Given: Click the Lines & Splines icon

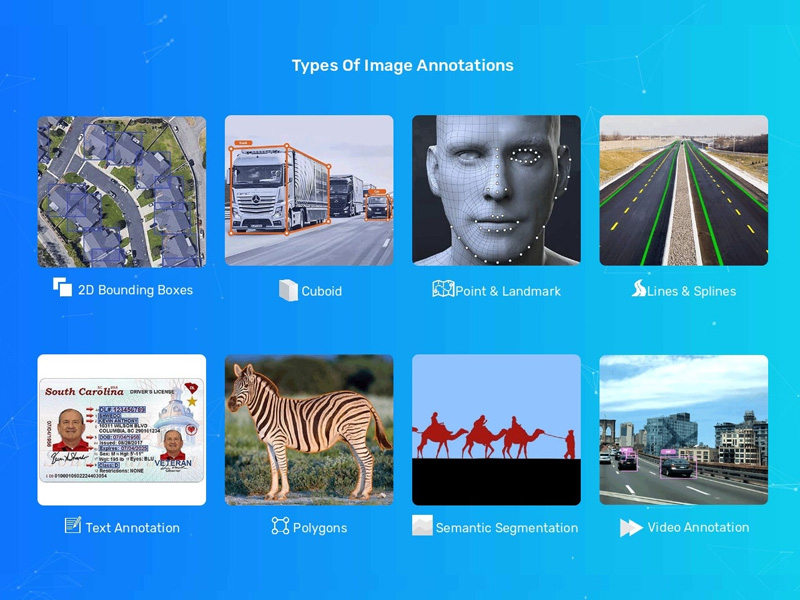Looking at the screenshot, I should 639,289.
